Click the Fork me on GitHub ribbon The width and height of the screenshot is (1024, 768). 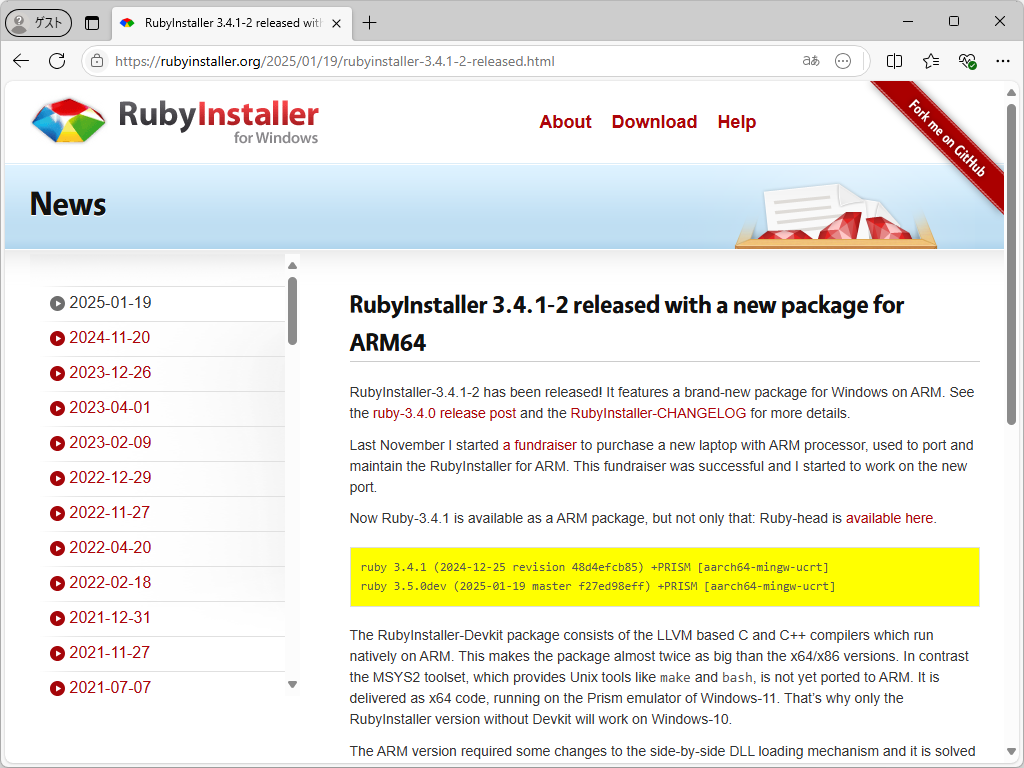[946, 138]
